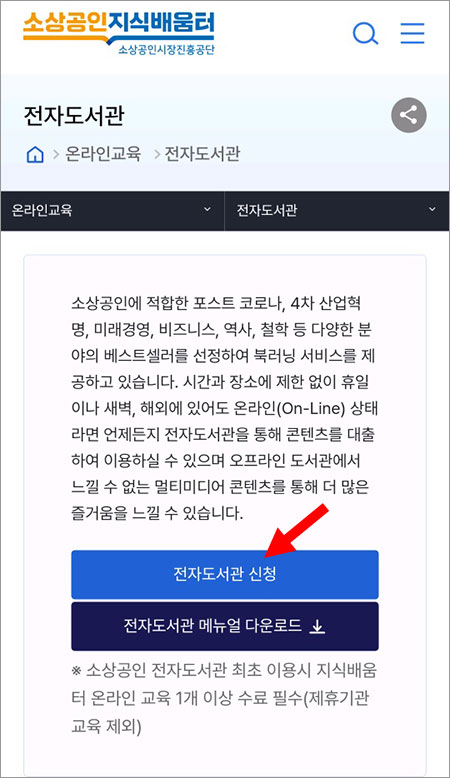Viewport: 450px width, 778px height.
Task: Click the 소상공인시장진흥공단 text under logo
Action: coord(166,50)
